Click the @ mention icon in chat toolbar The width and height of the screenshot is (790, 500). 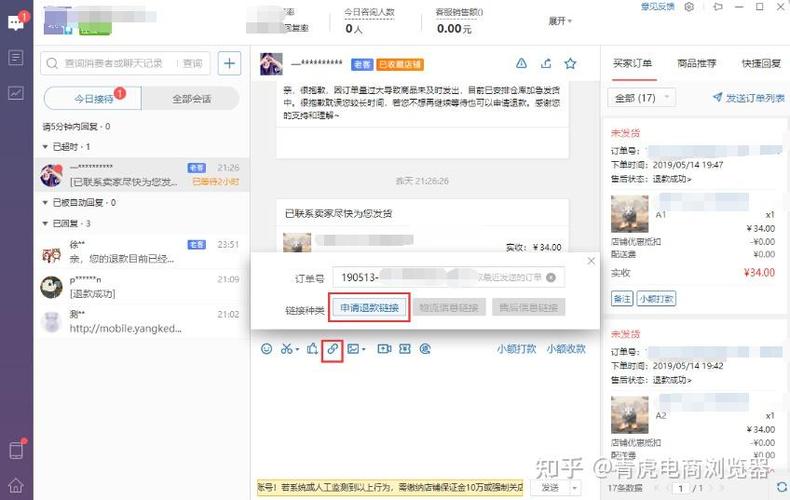tap(425, 349)
